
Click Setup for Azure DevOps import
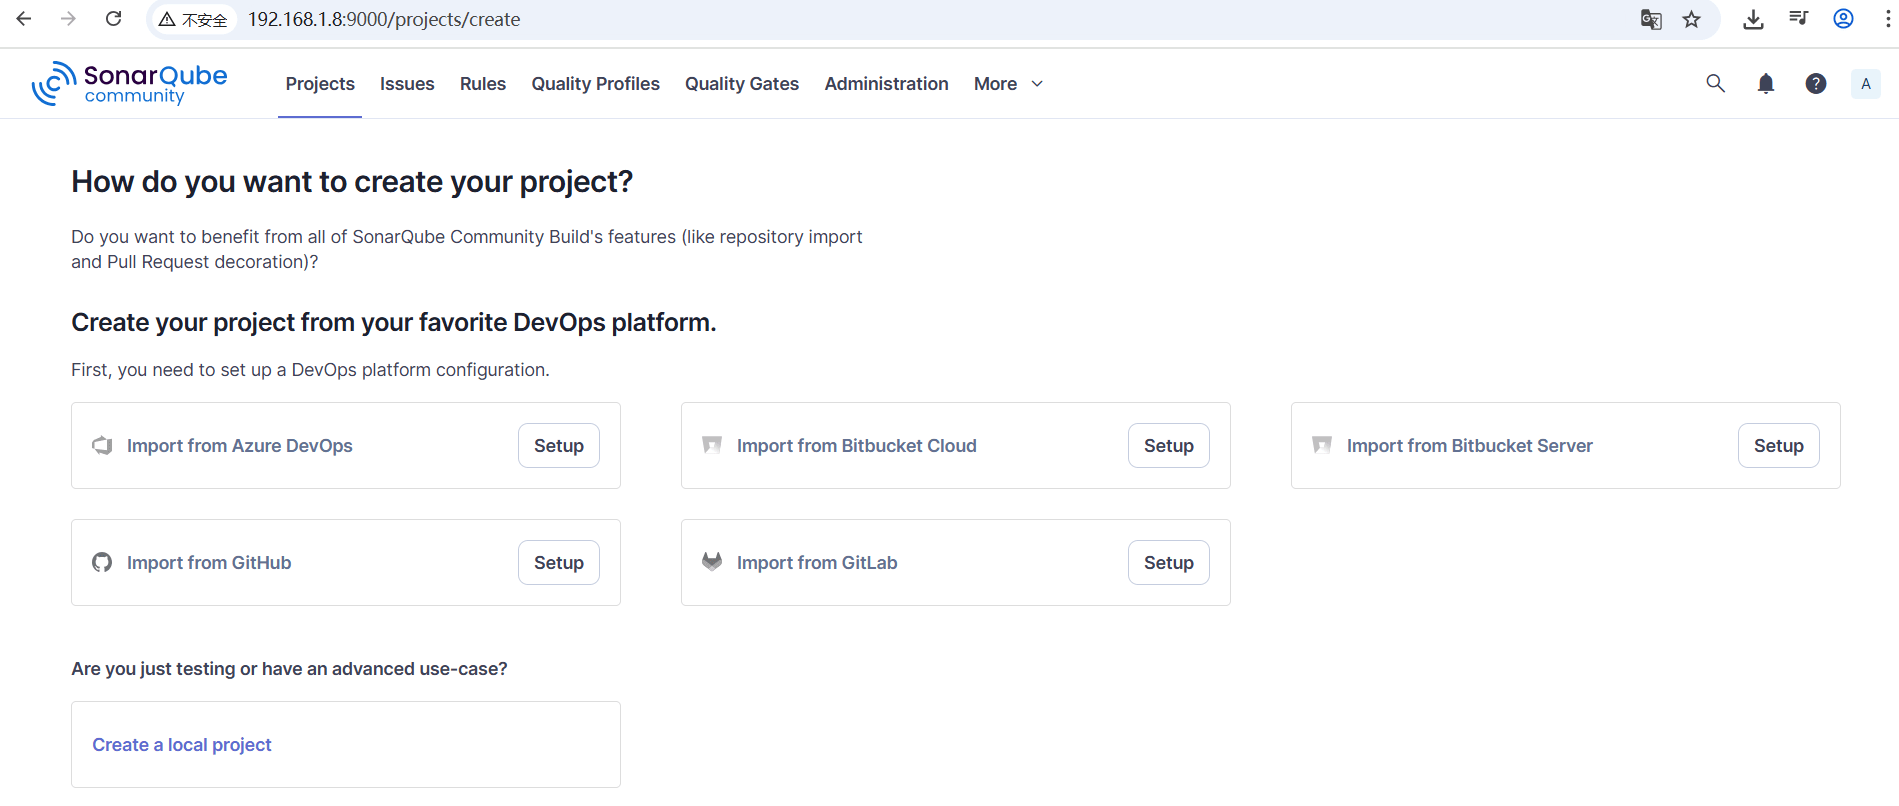click(558, 446)
